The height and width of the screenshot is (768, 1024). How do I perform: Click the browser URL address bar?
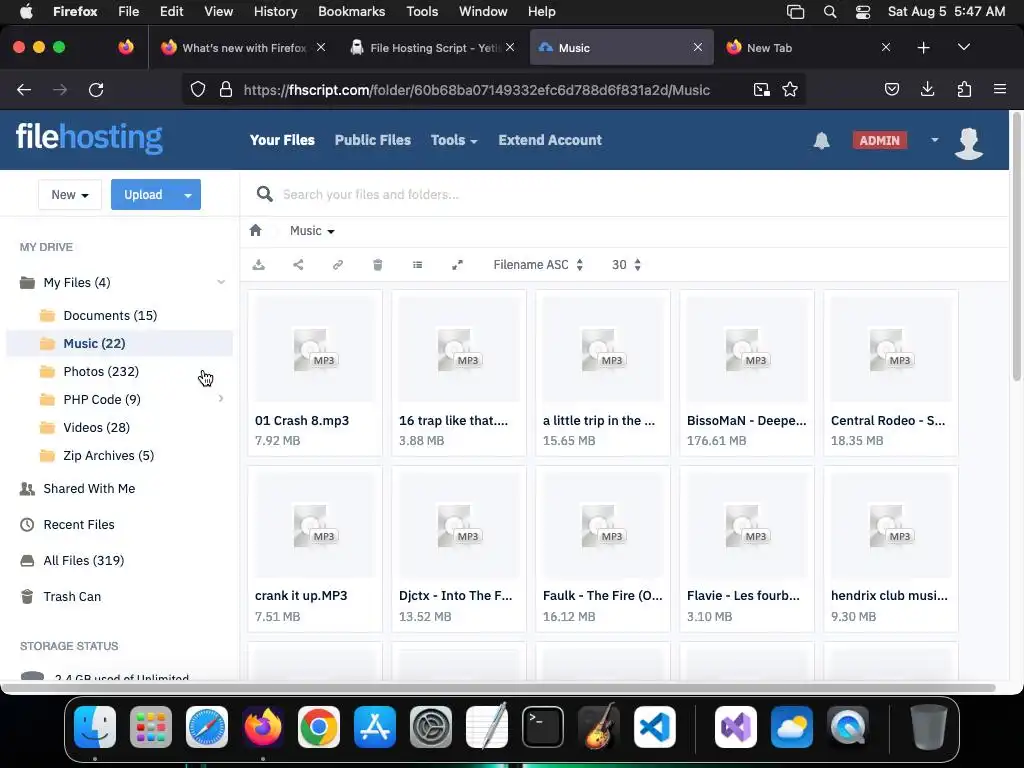pos(477,89)
